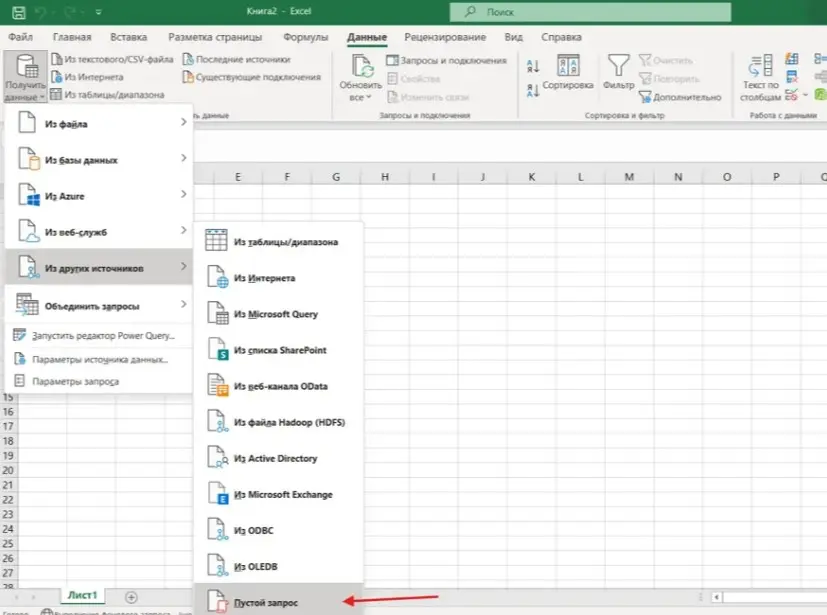This screenshot has width=827, height=615.
Task: Toggle the Фильтр funnel
Action: pyautogui.click(x=619, y=73)
